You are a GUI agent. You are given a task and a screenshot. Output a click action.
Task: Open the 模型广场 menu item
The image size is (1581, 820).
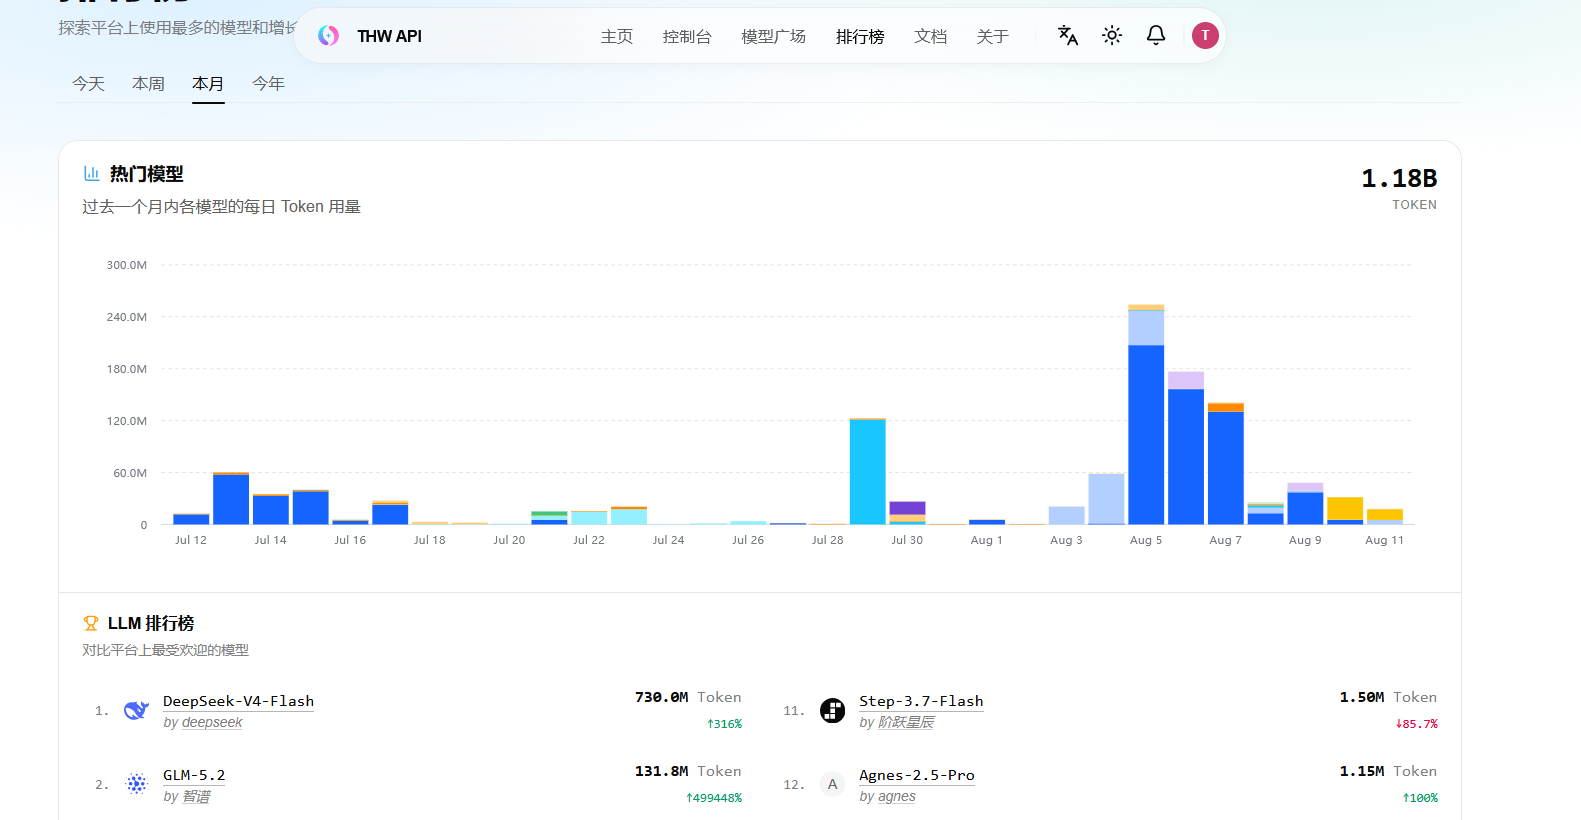click(x=773, y=36)
